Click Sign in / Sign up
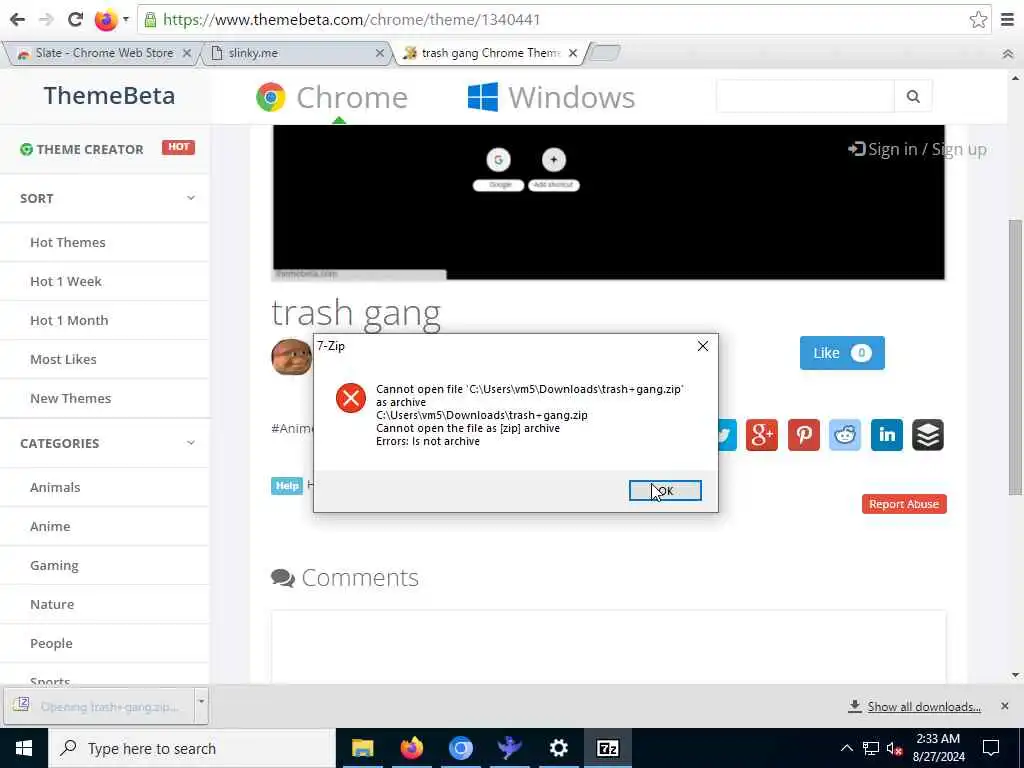The height and width of the screenshot is (768, 1024). 917,150
